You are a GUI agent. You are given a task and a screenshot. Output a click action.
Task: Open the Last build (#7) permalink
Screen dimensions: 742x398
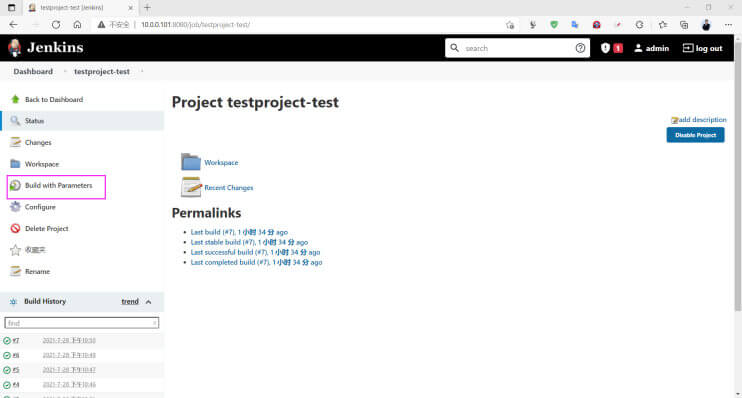(239, 232)
